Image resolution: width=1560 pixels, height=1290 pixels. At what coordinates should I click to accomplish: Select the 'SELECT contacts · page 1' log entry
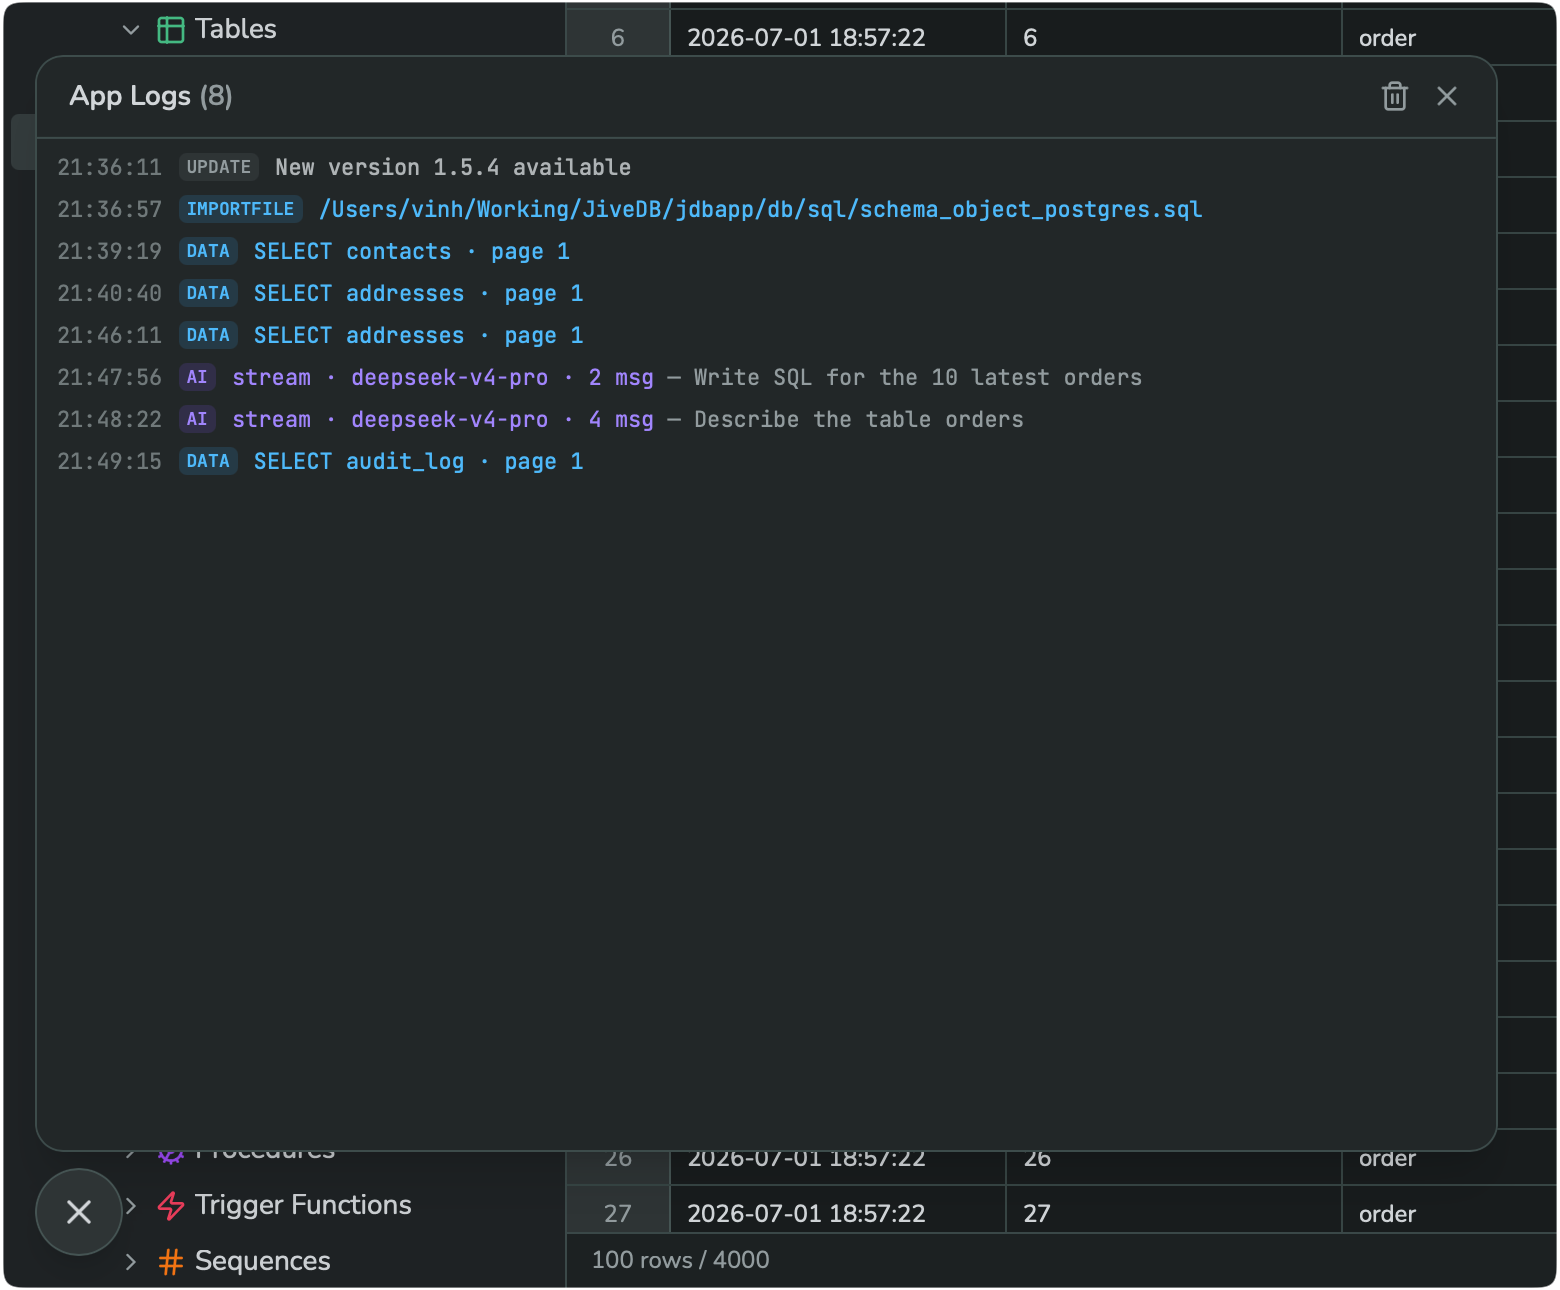(411, 251)
